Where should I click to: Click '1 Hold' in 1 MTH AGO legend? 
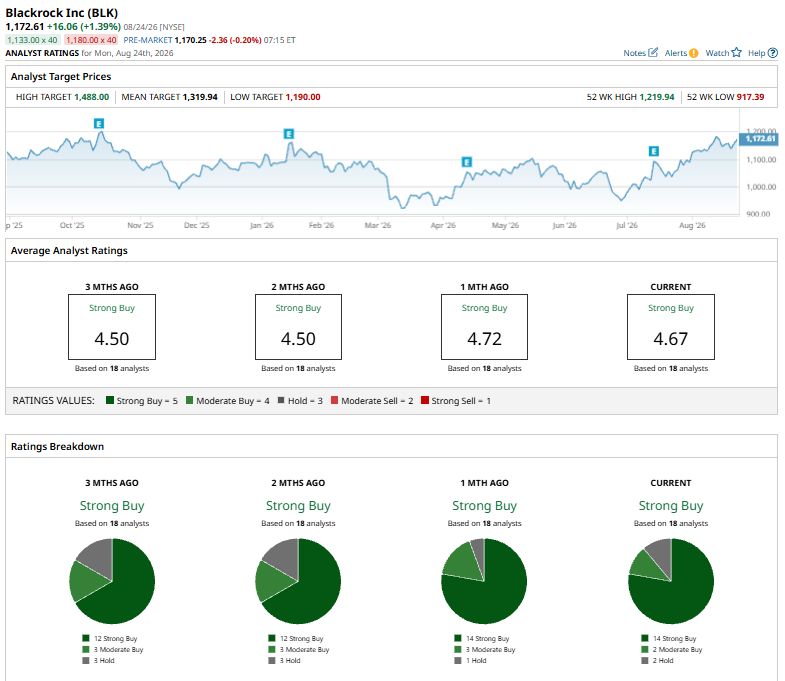[476, 660]
